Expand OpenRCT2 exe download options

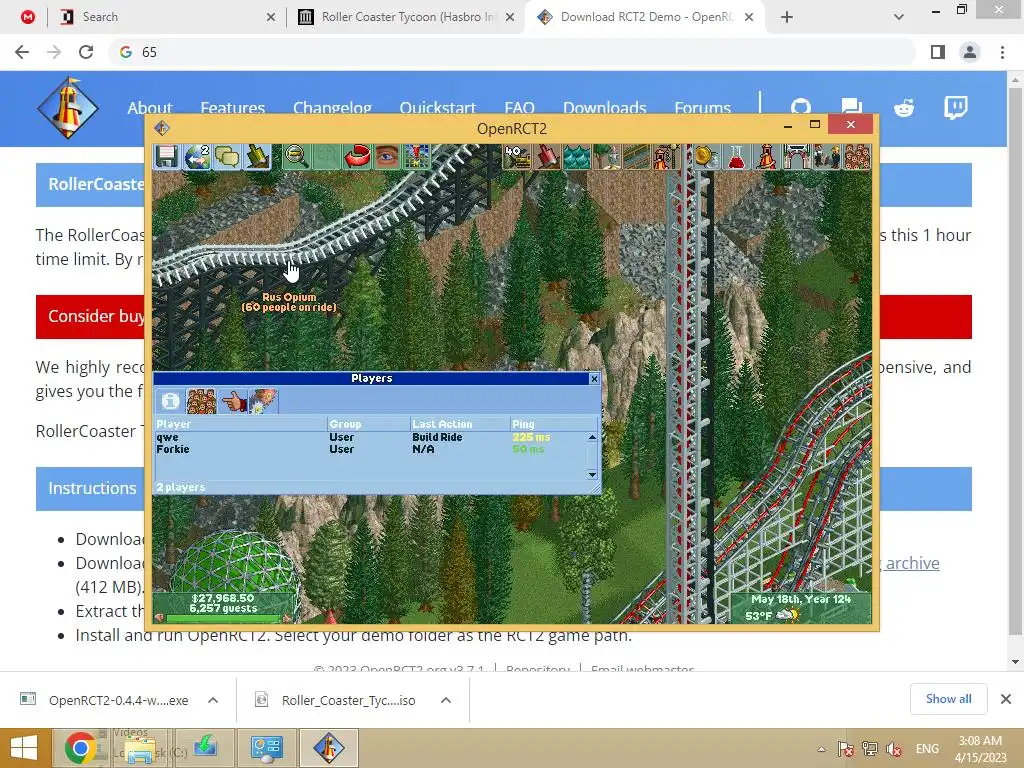[x=213, y=700]
